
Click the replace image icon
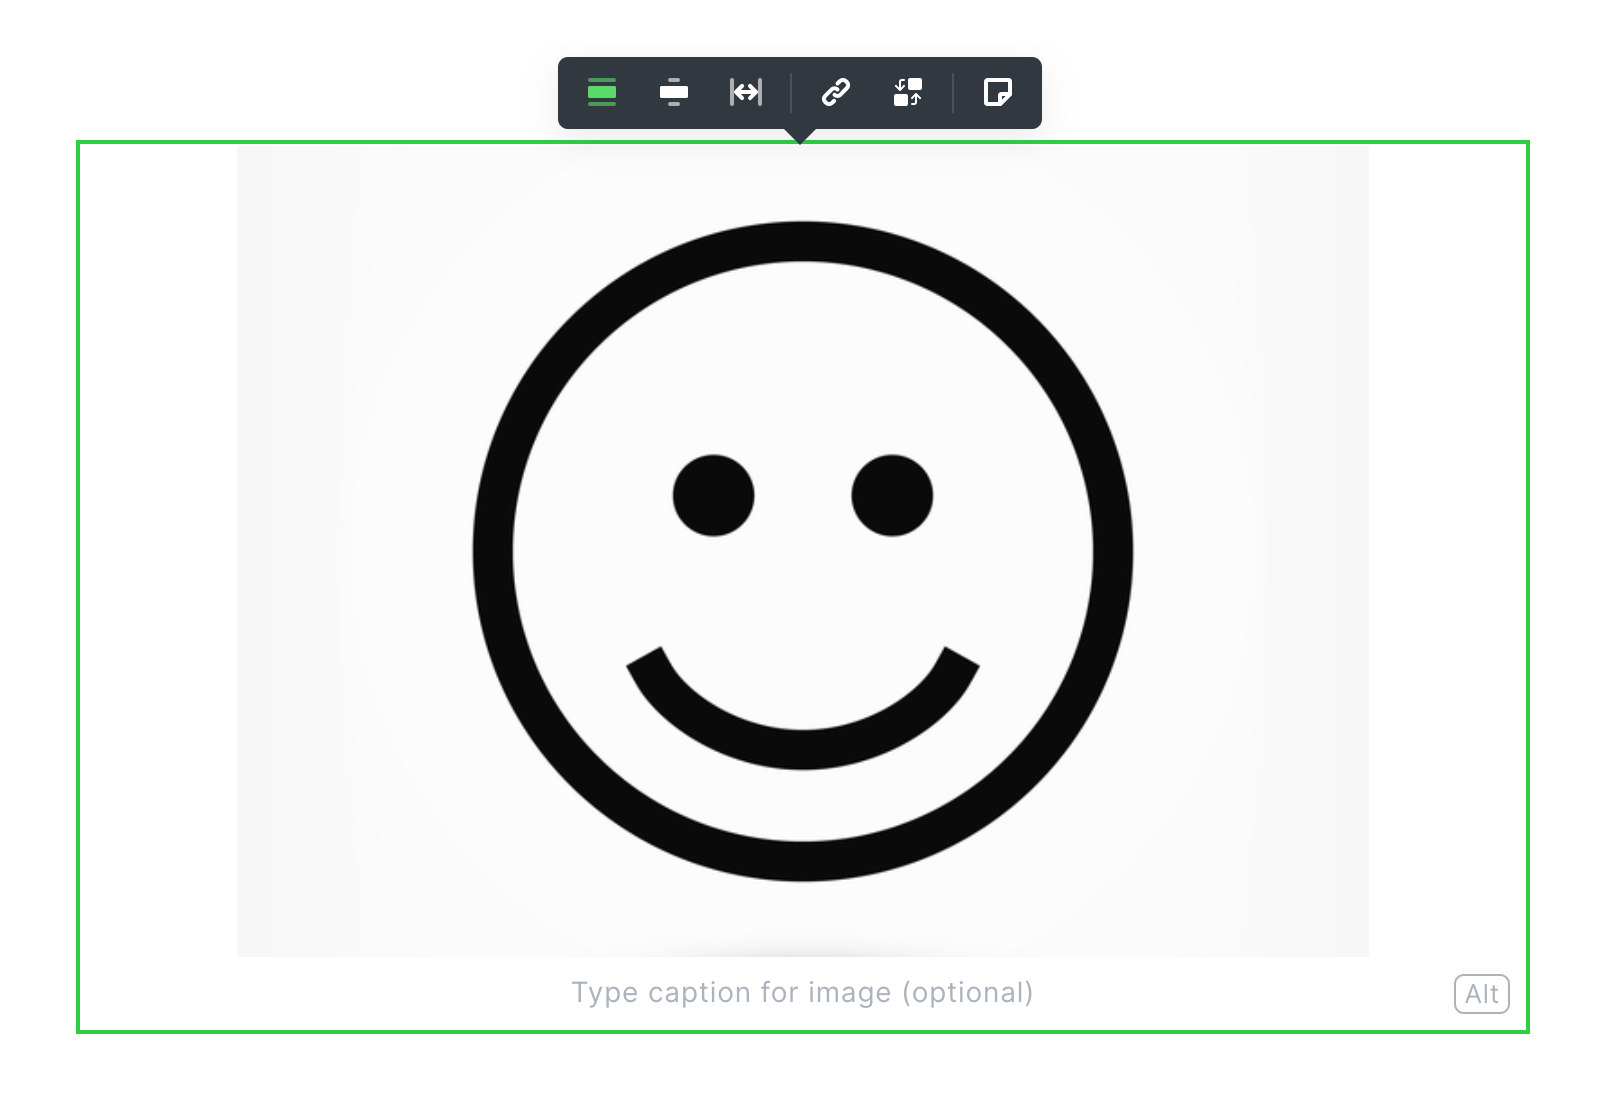point(907,93)
